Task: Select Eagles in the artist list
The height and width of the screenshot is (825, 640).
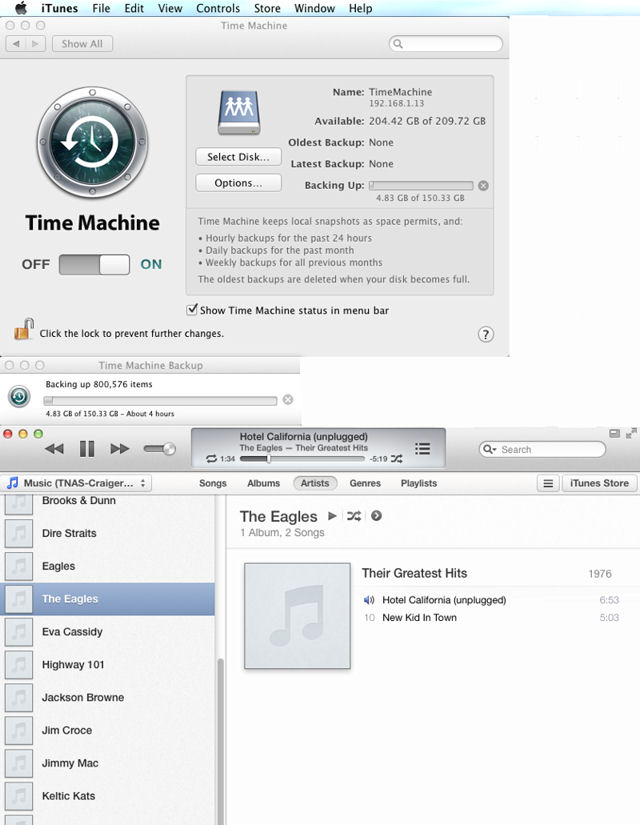Action: point(107,566)
